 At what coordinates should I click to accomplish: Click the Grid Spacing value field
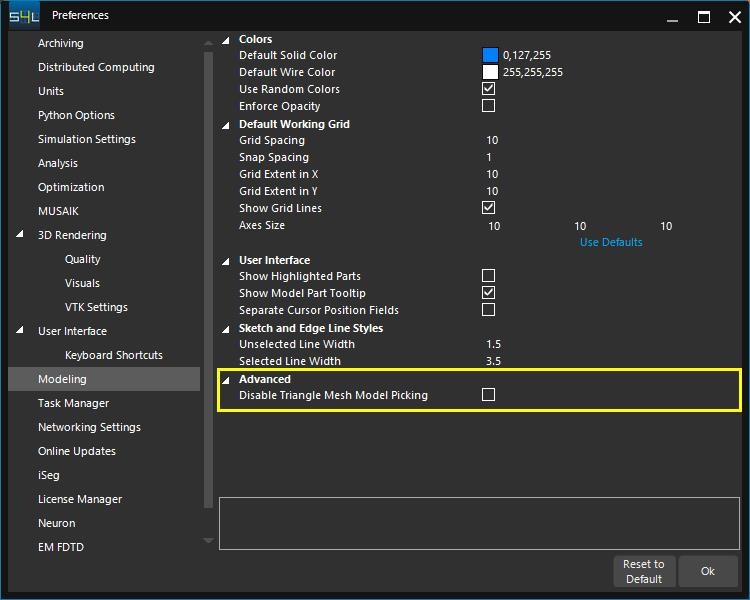coord(492,140)
